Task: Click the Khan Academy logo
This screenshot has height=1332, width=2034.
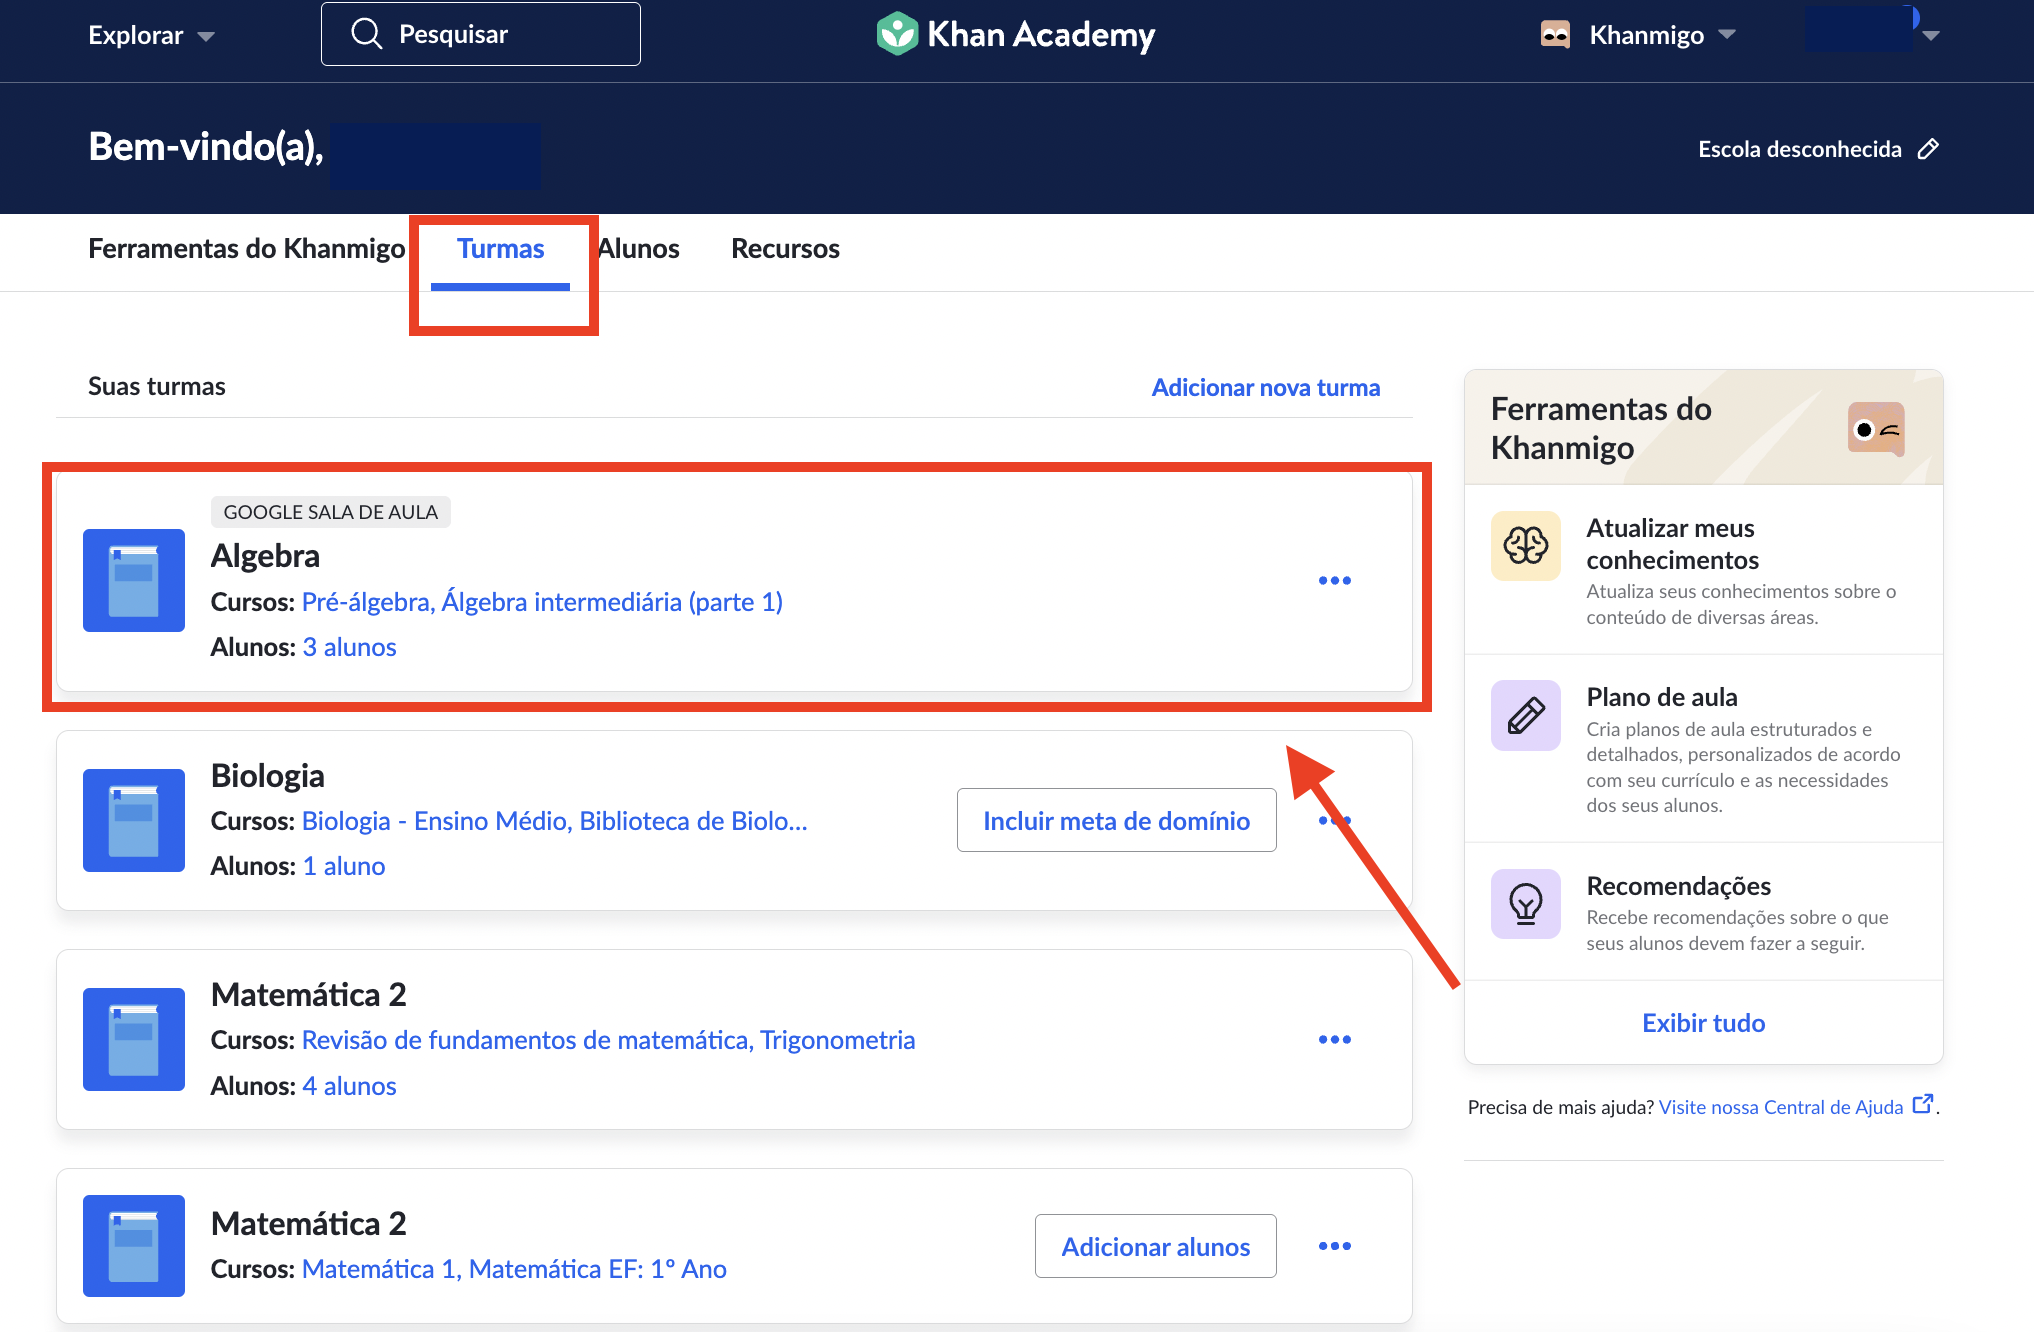Action: click(x=1015, y=35)
